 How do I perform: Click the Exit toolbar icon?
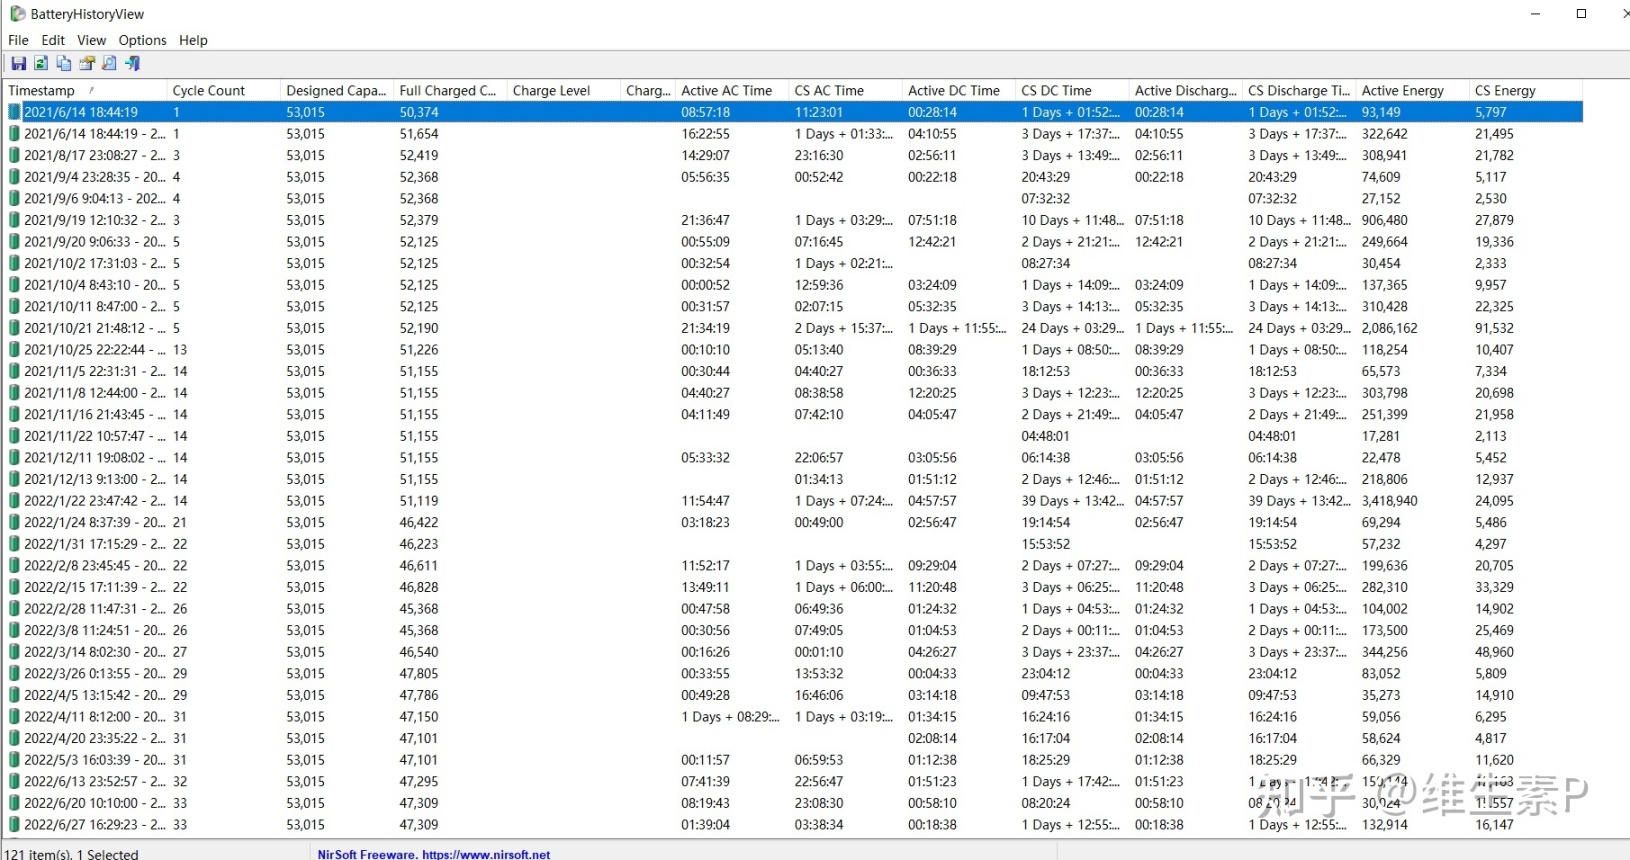click(132, 63)
